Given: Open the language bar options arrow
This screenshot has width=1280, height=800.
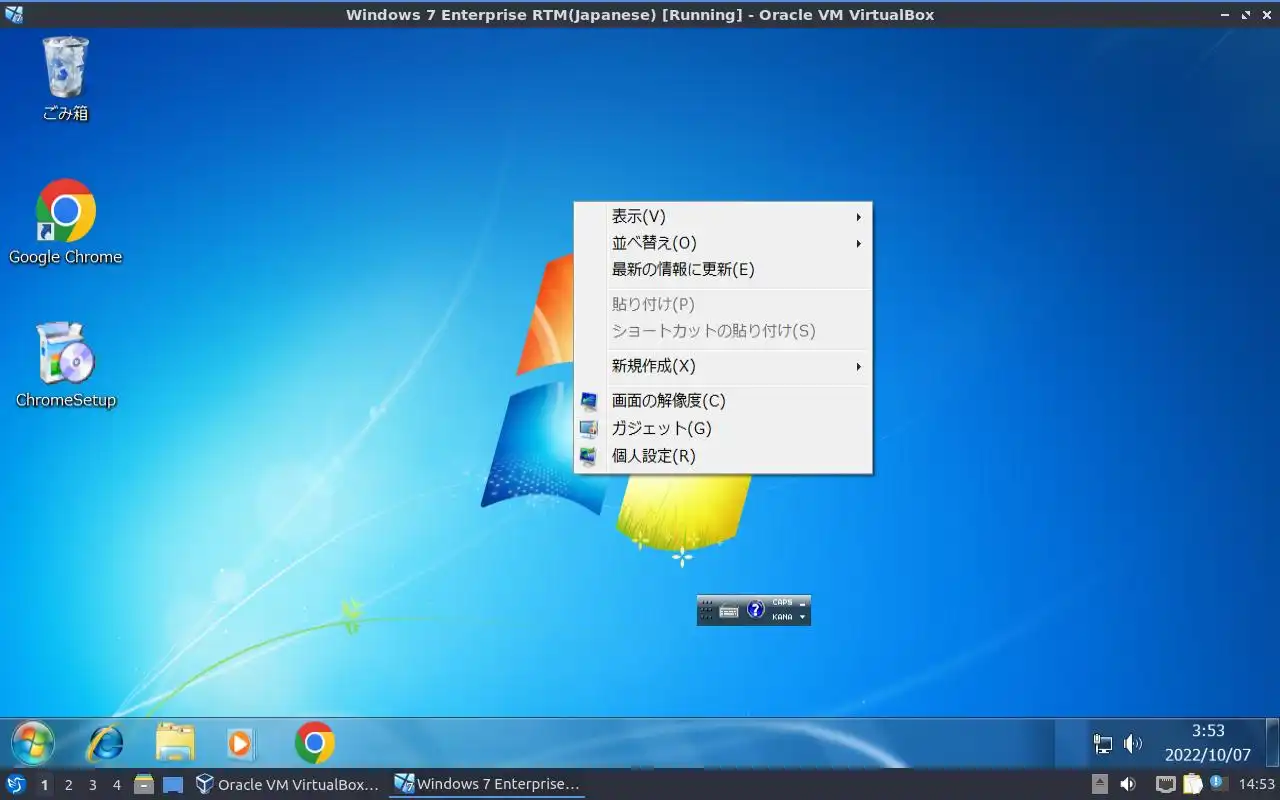Looking at the screenshot, I should tap(802, 617).
